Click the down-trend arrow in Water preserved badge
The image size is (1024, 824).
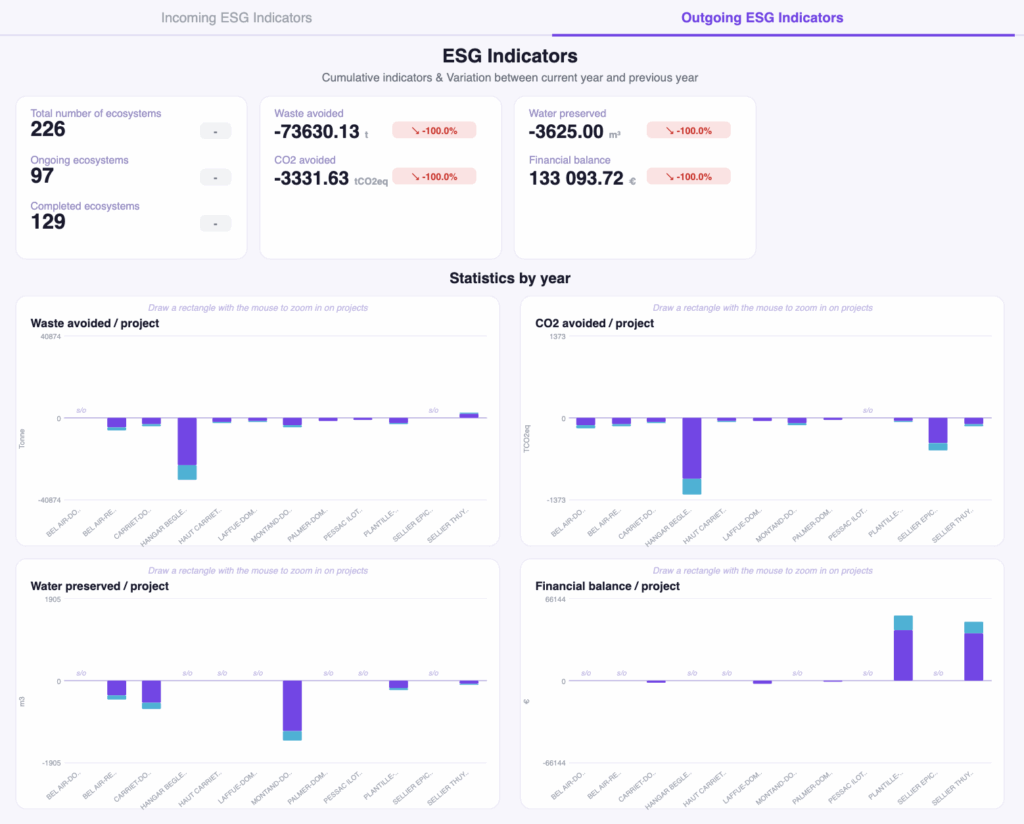[x=657, y=130]
